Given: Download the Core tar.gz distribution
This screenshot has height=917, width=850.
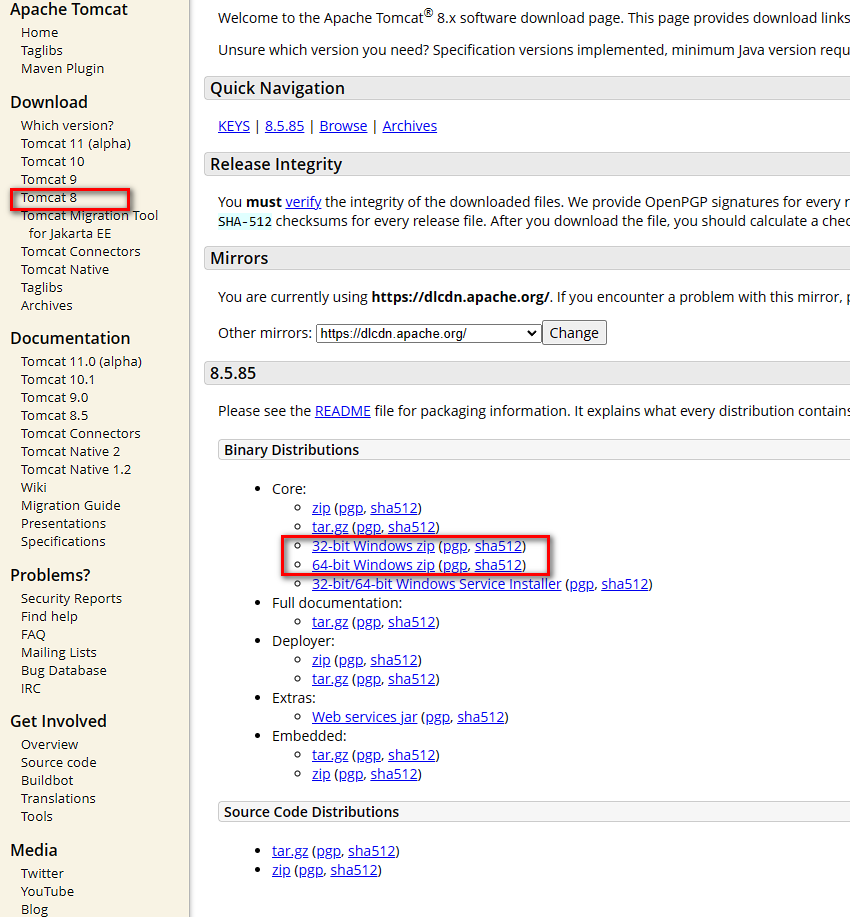Looking at the screenshot, I should 330,527.
